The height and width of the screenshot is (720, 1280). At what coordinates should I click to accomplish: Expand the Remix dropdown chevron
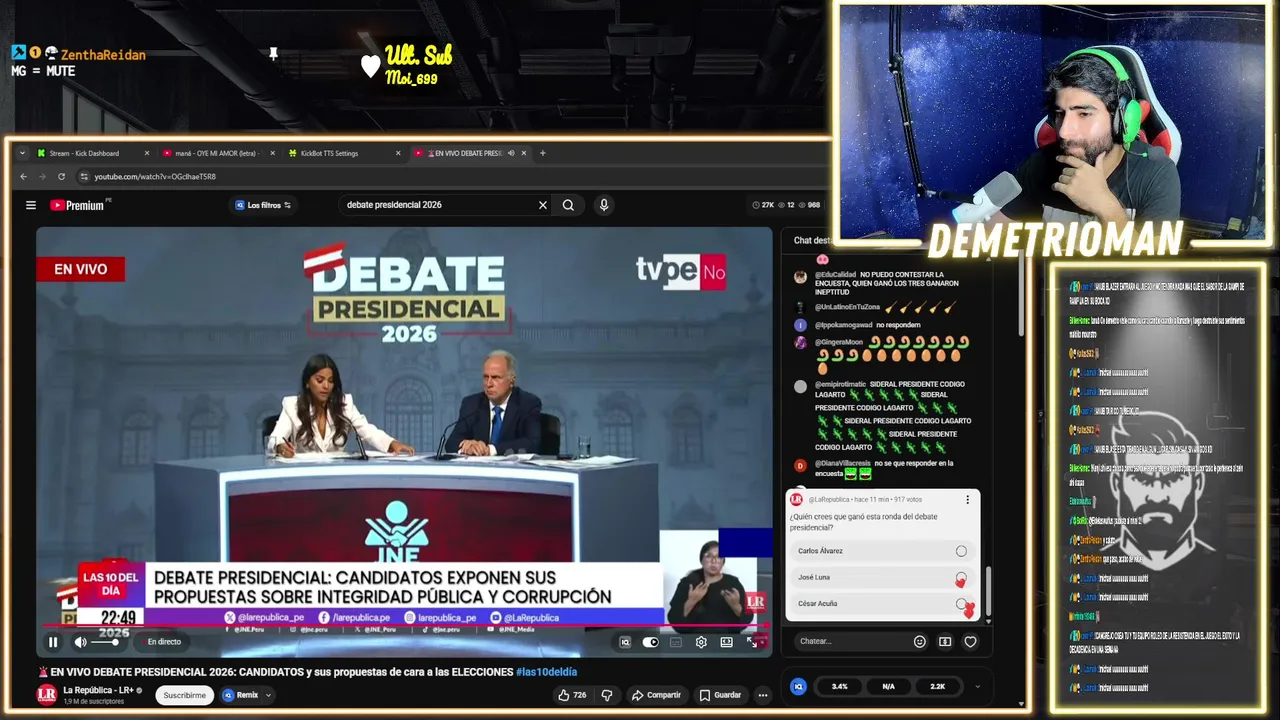click(x=268, y=695)
